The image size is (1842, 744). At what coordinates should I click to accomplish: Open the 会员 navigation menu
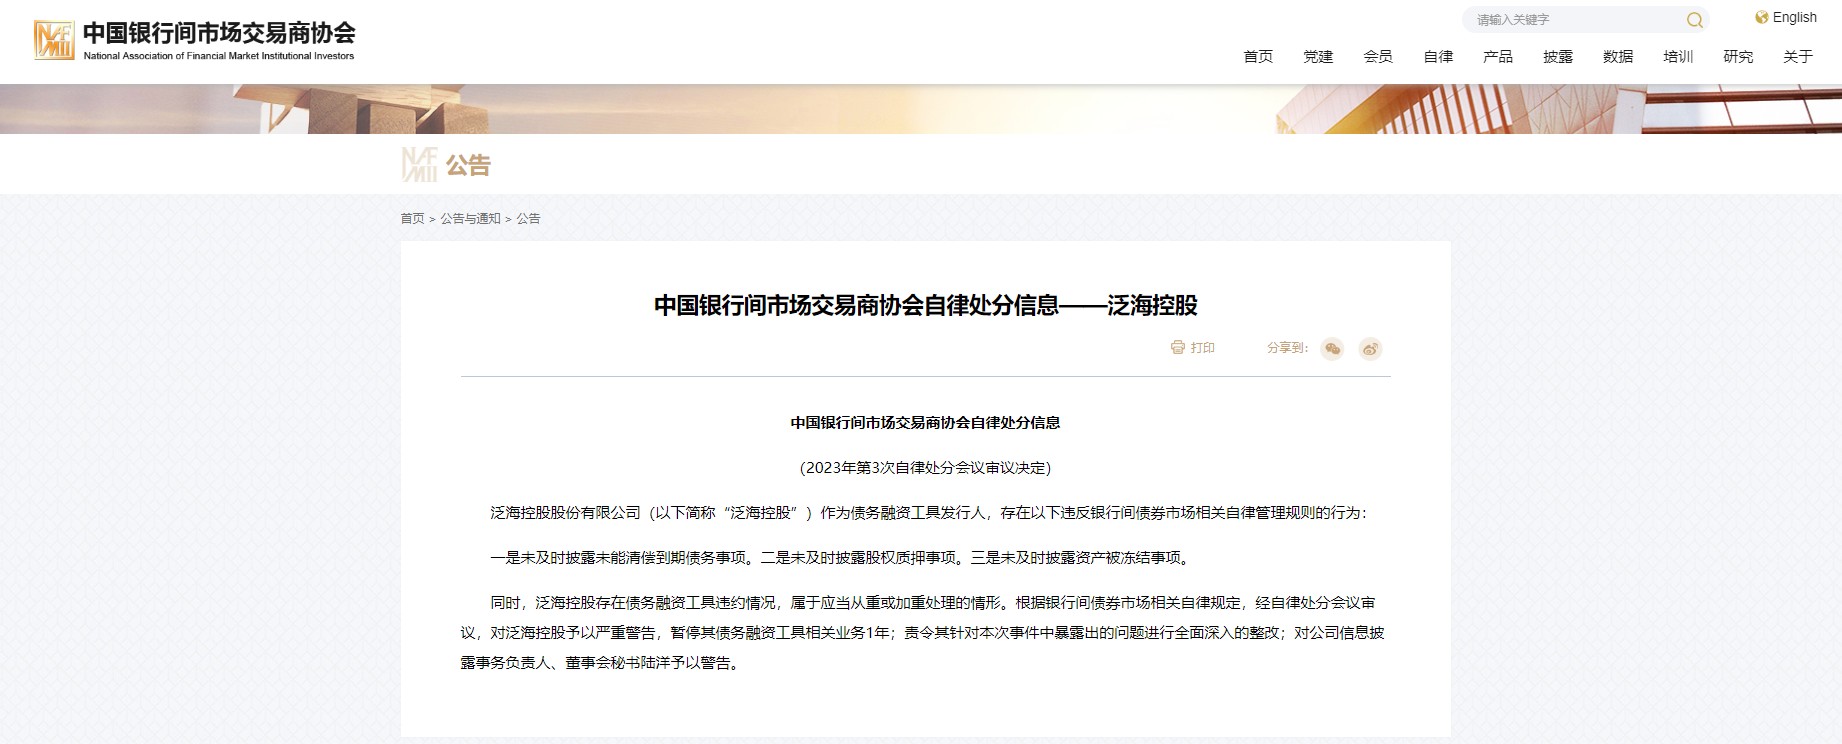coord(1378,56)
